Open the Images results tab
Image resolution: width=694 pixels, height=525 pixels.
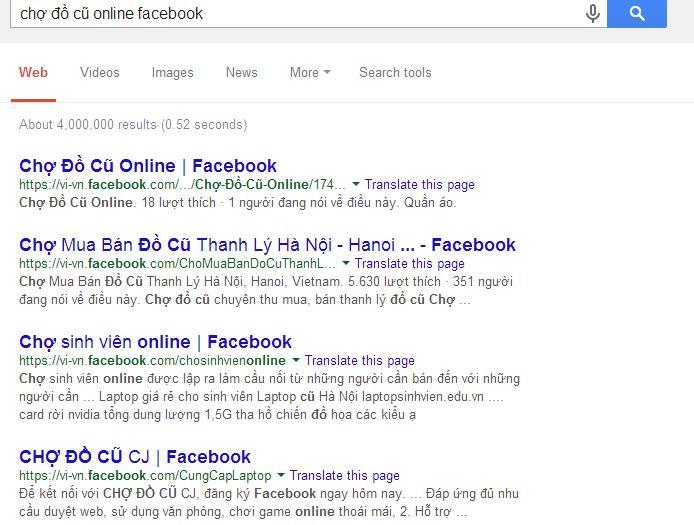pos(173,72)
